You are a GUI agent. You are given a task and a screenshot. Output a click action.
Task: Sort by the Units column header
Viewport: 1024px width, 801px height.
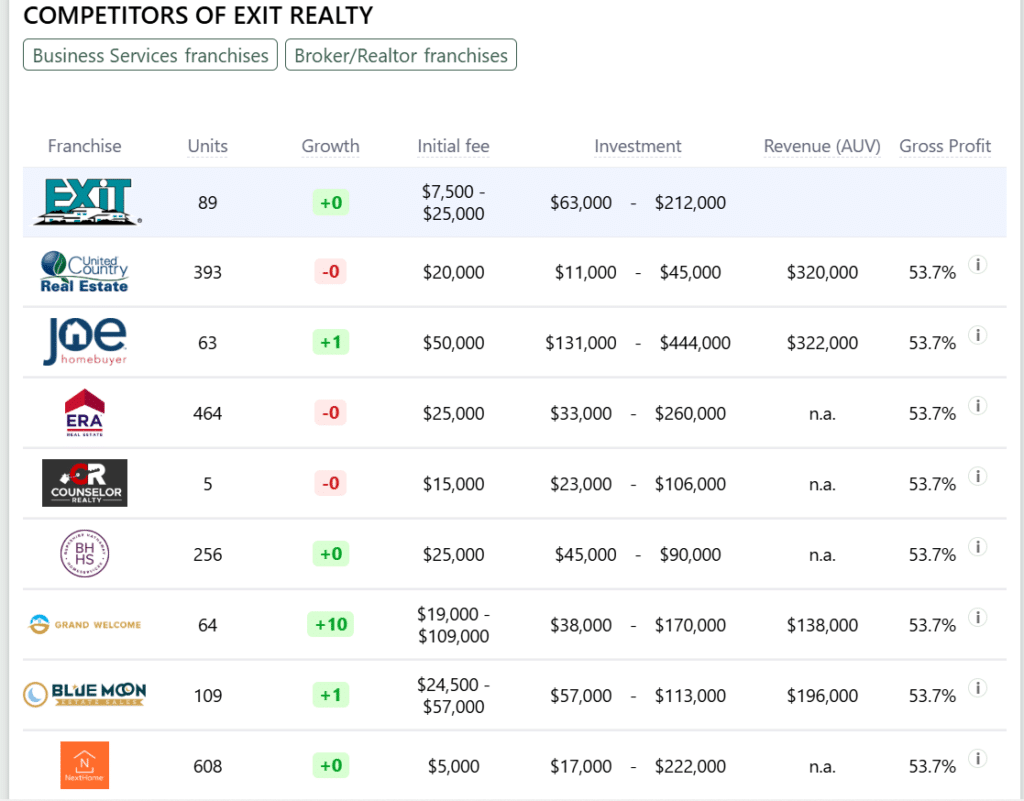click(208, 146)
